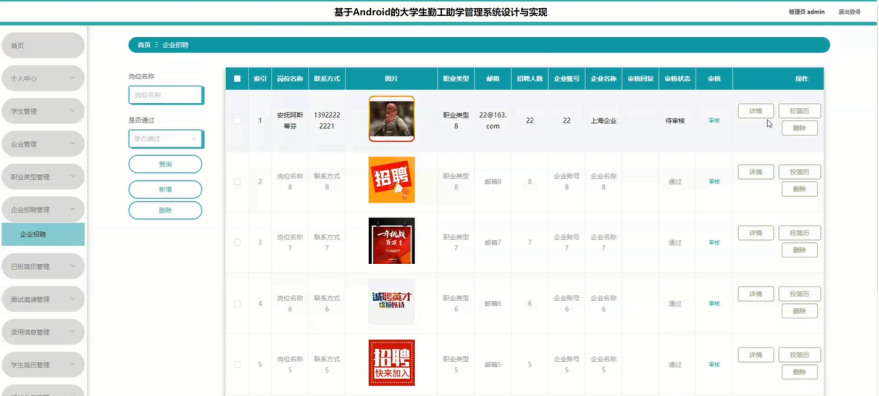Click 审核 link in row 岗位名称6
Screen dimensions: 879x396
tap(714, 303)
